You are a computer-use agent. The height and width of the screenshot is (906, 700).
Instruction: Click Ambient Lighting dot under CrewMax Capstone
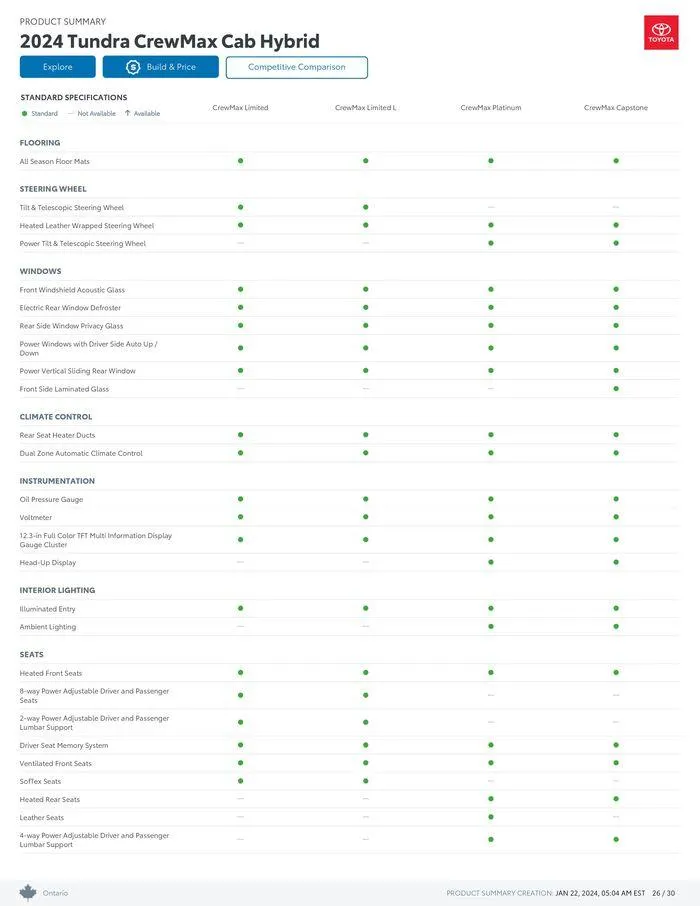click(616, 627)
